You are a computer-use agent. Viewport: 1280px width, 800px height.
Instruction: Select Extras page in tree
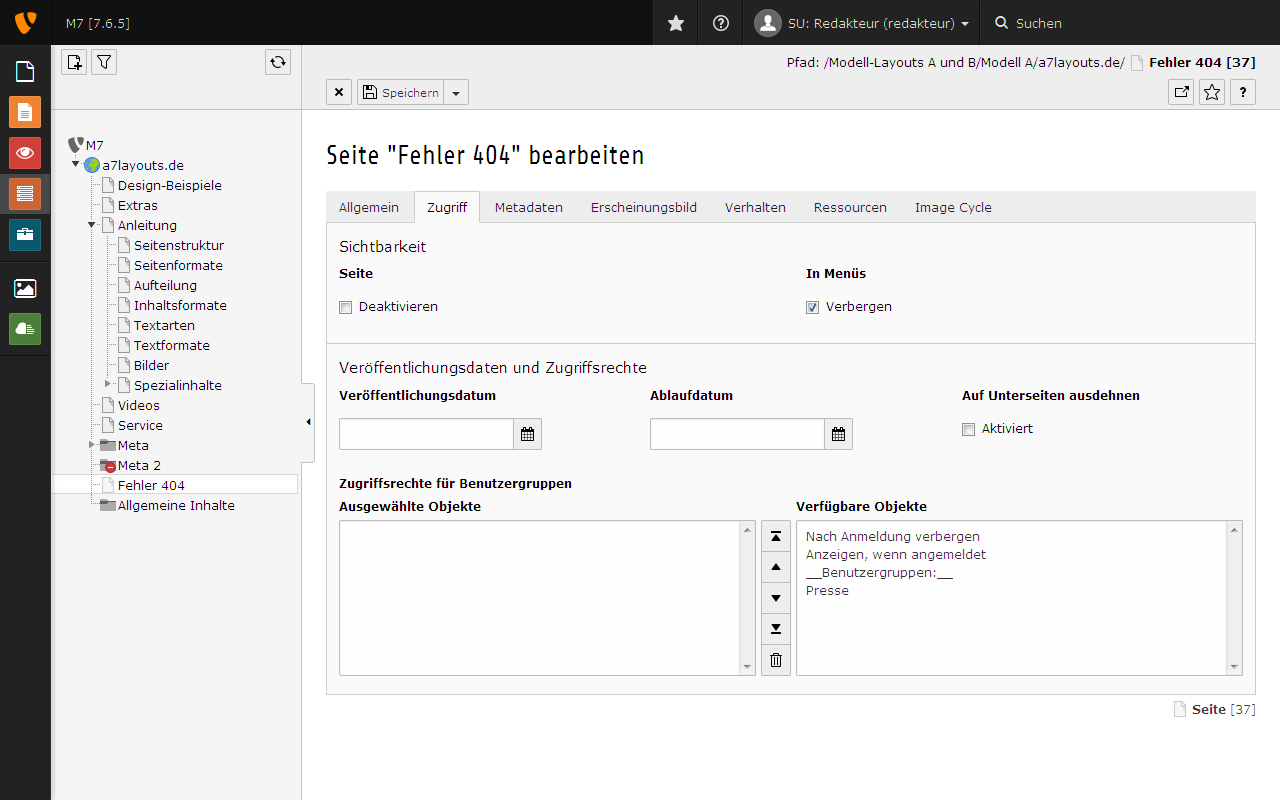tap(138, 205)
